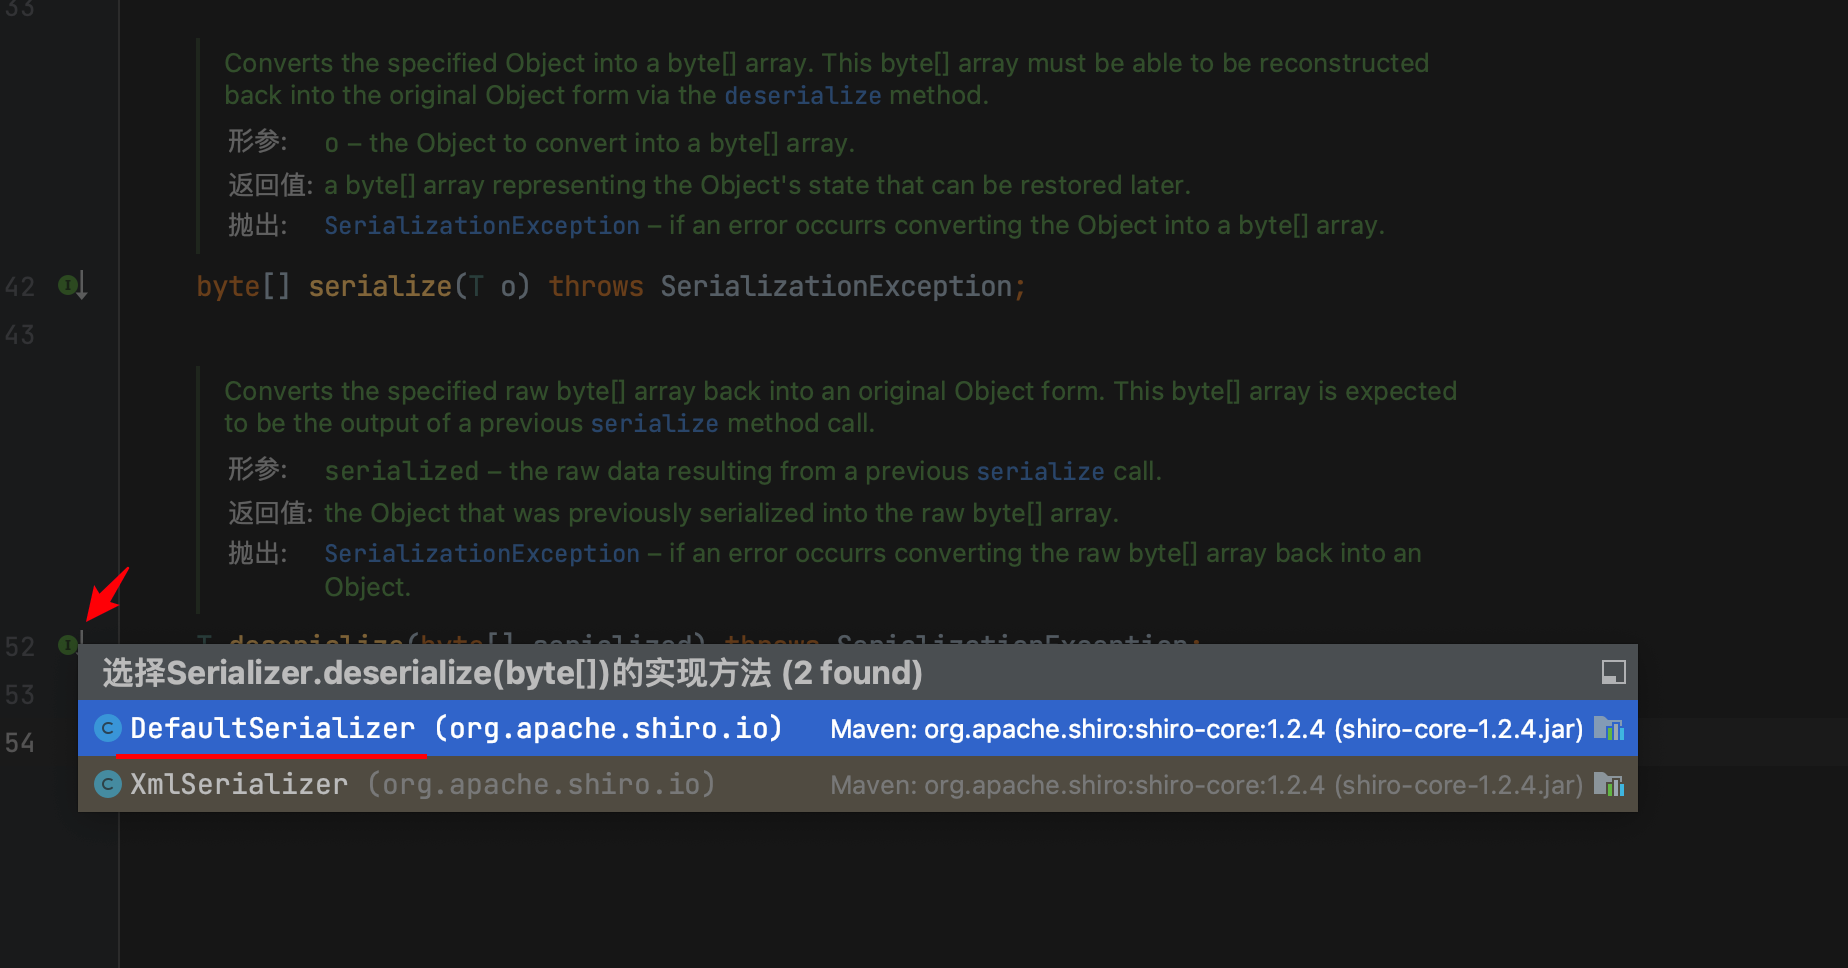Click the popup title 'Serializer.deserialize(byte[])'
The height and width of the screenshot is (968, 1848).
click(x=388, y=673)
